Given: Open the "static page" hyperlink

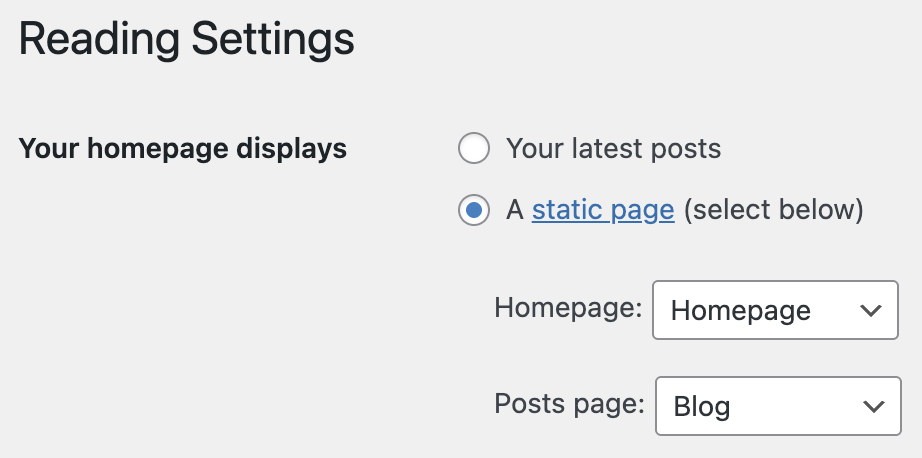Looking at the screenshot, I should tap(603, 211).
